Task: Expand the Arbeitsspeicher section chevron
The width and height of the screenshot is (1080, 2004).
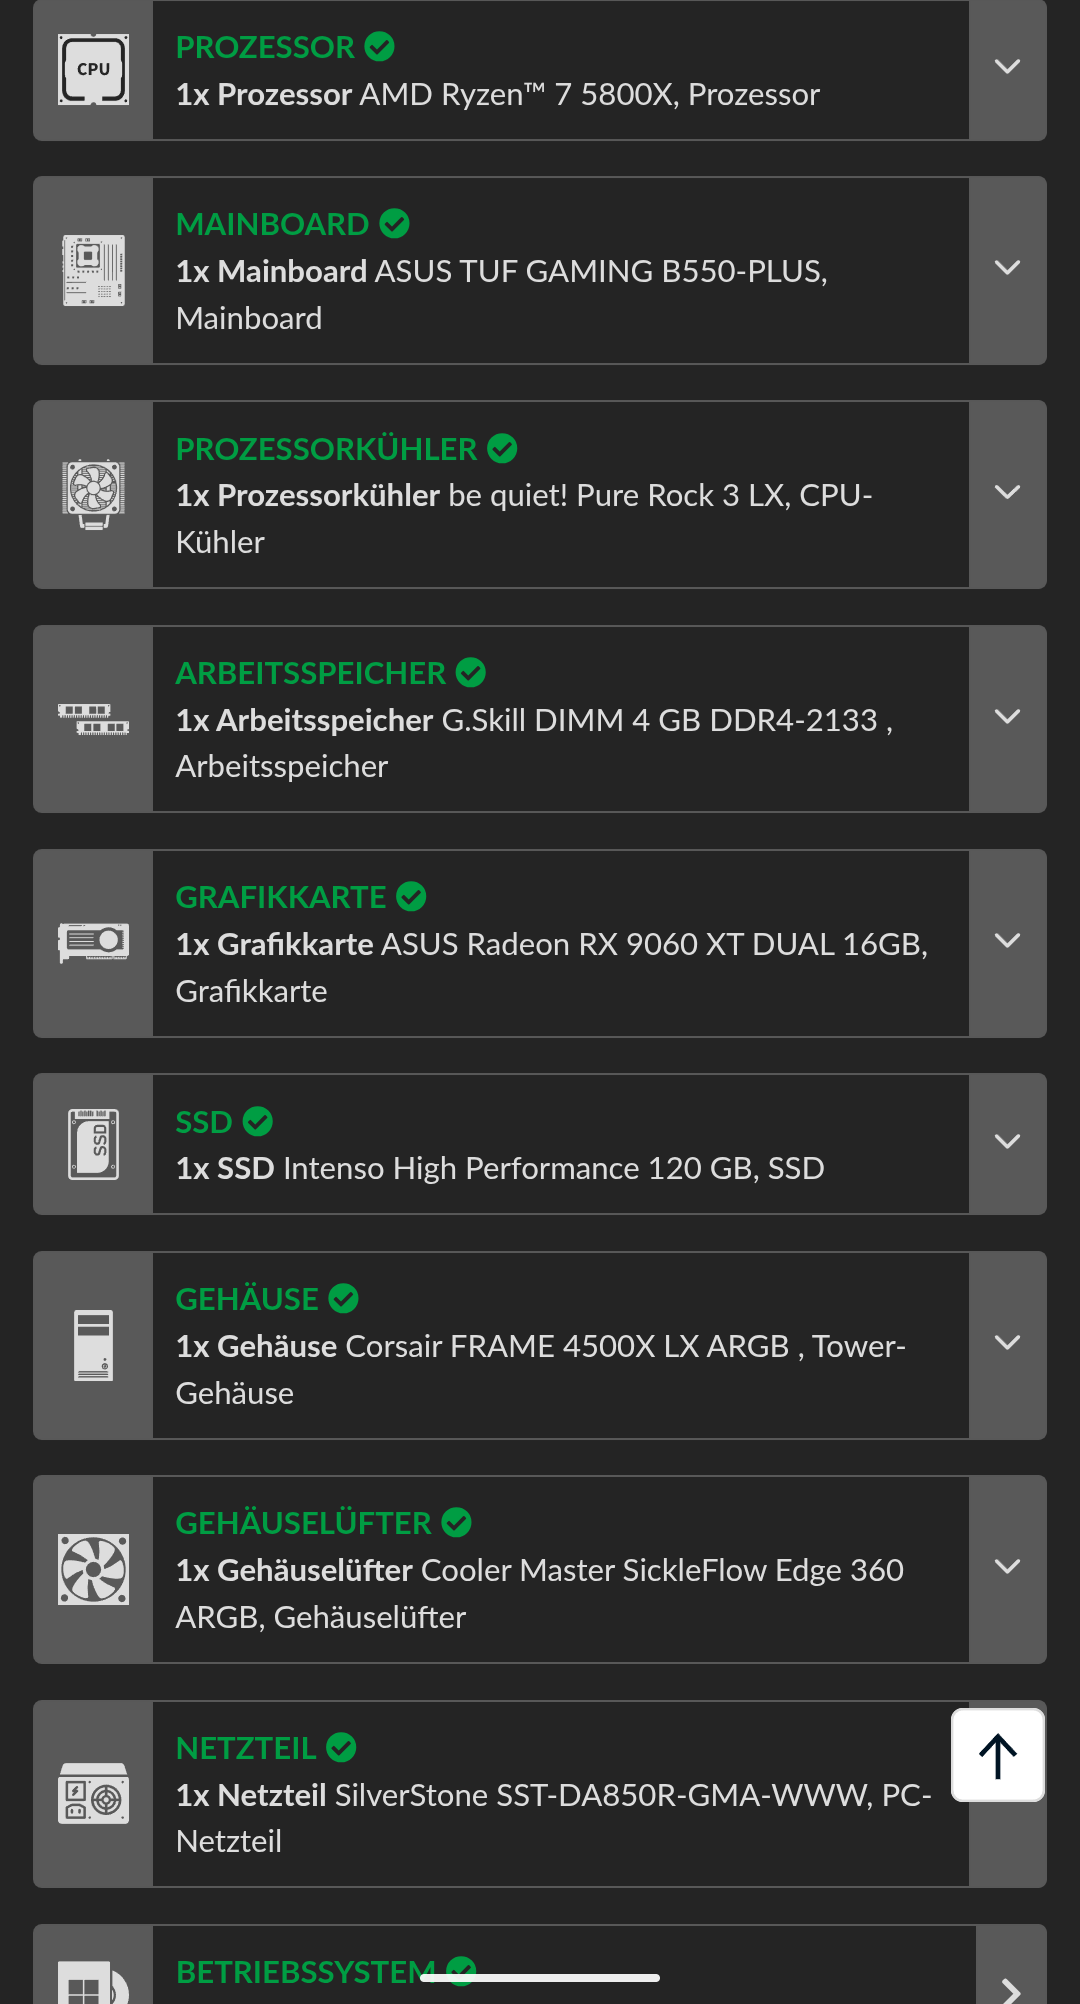Action: point(1007,718)
